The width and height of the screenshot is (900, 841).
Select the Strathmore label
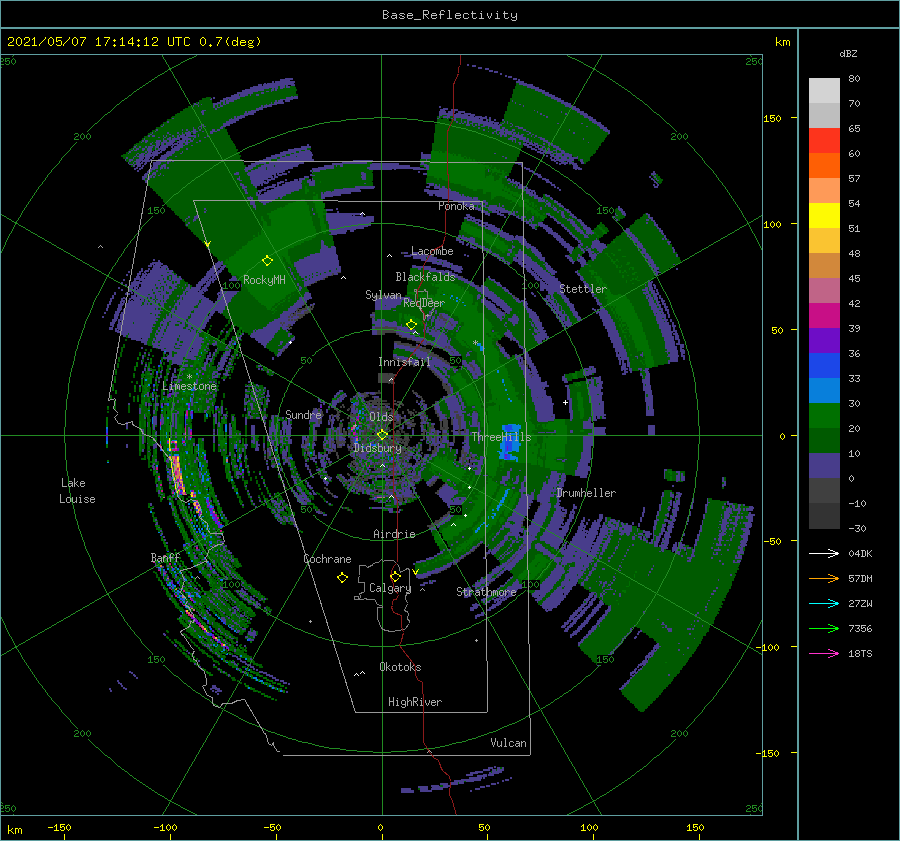pyautogui.click(x=486, y=592)
